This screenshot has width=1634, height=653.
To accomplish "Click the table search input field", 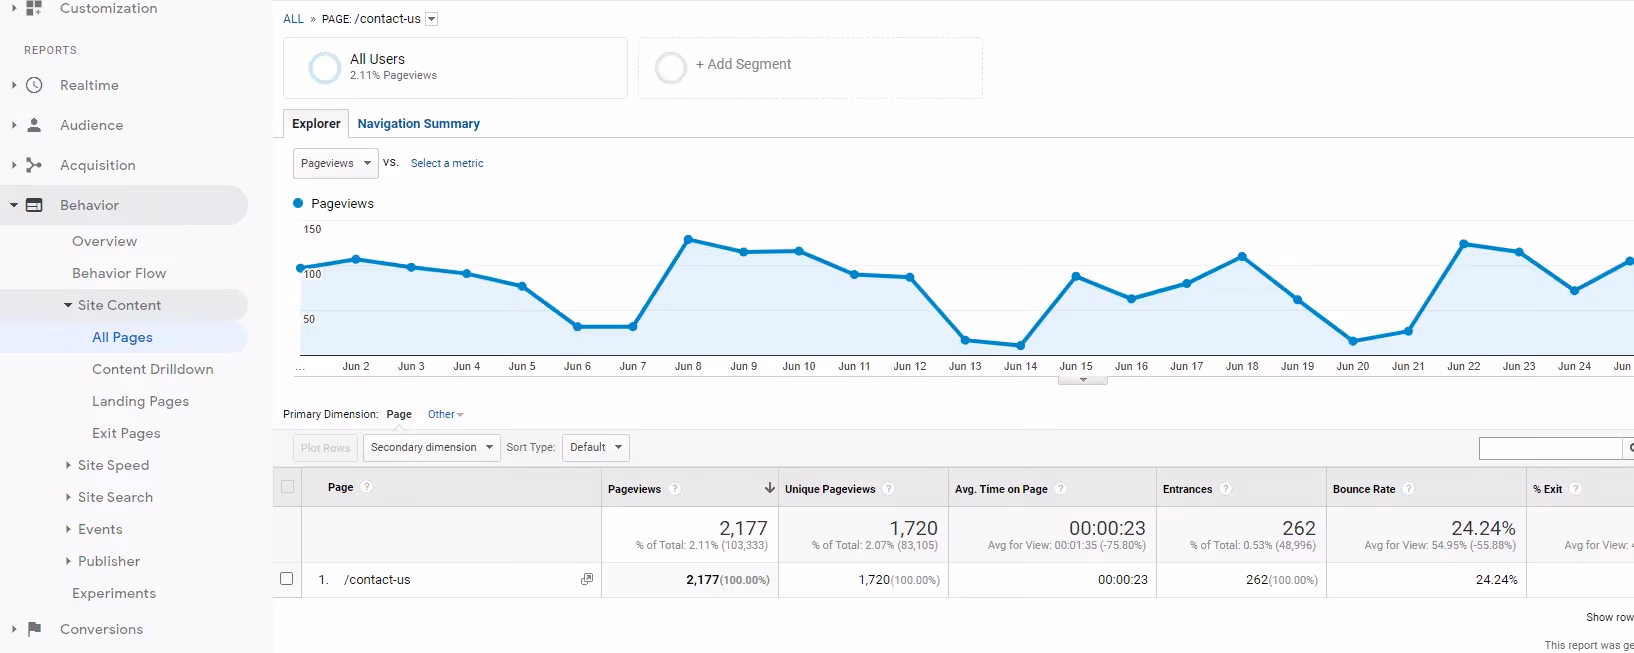I will tap(1550, 448).
